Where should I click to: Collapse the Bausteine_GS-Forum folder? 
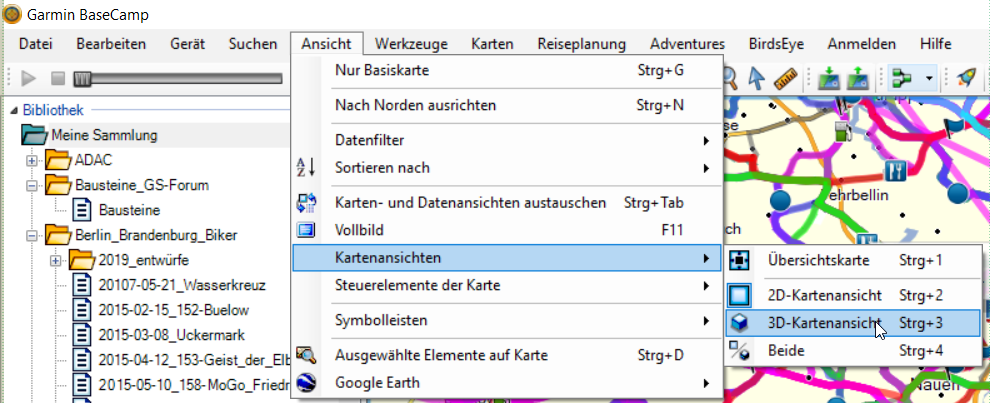[32, 185]
